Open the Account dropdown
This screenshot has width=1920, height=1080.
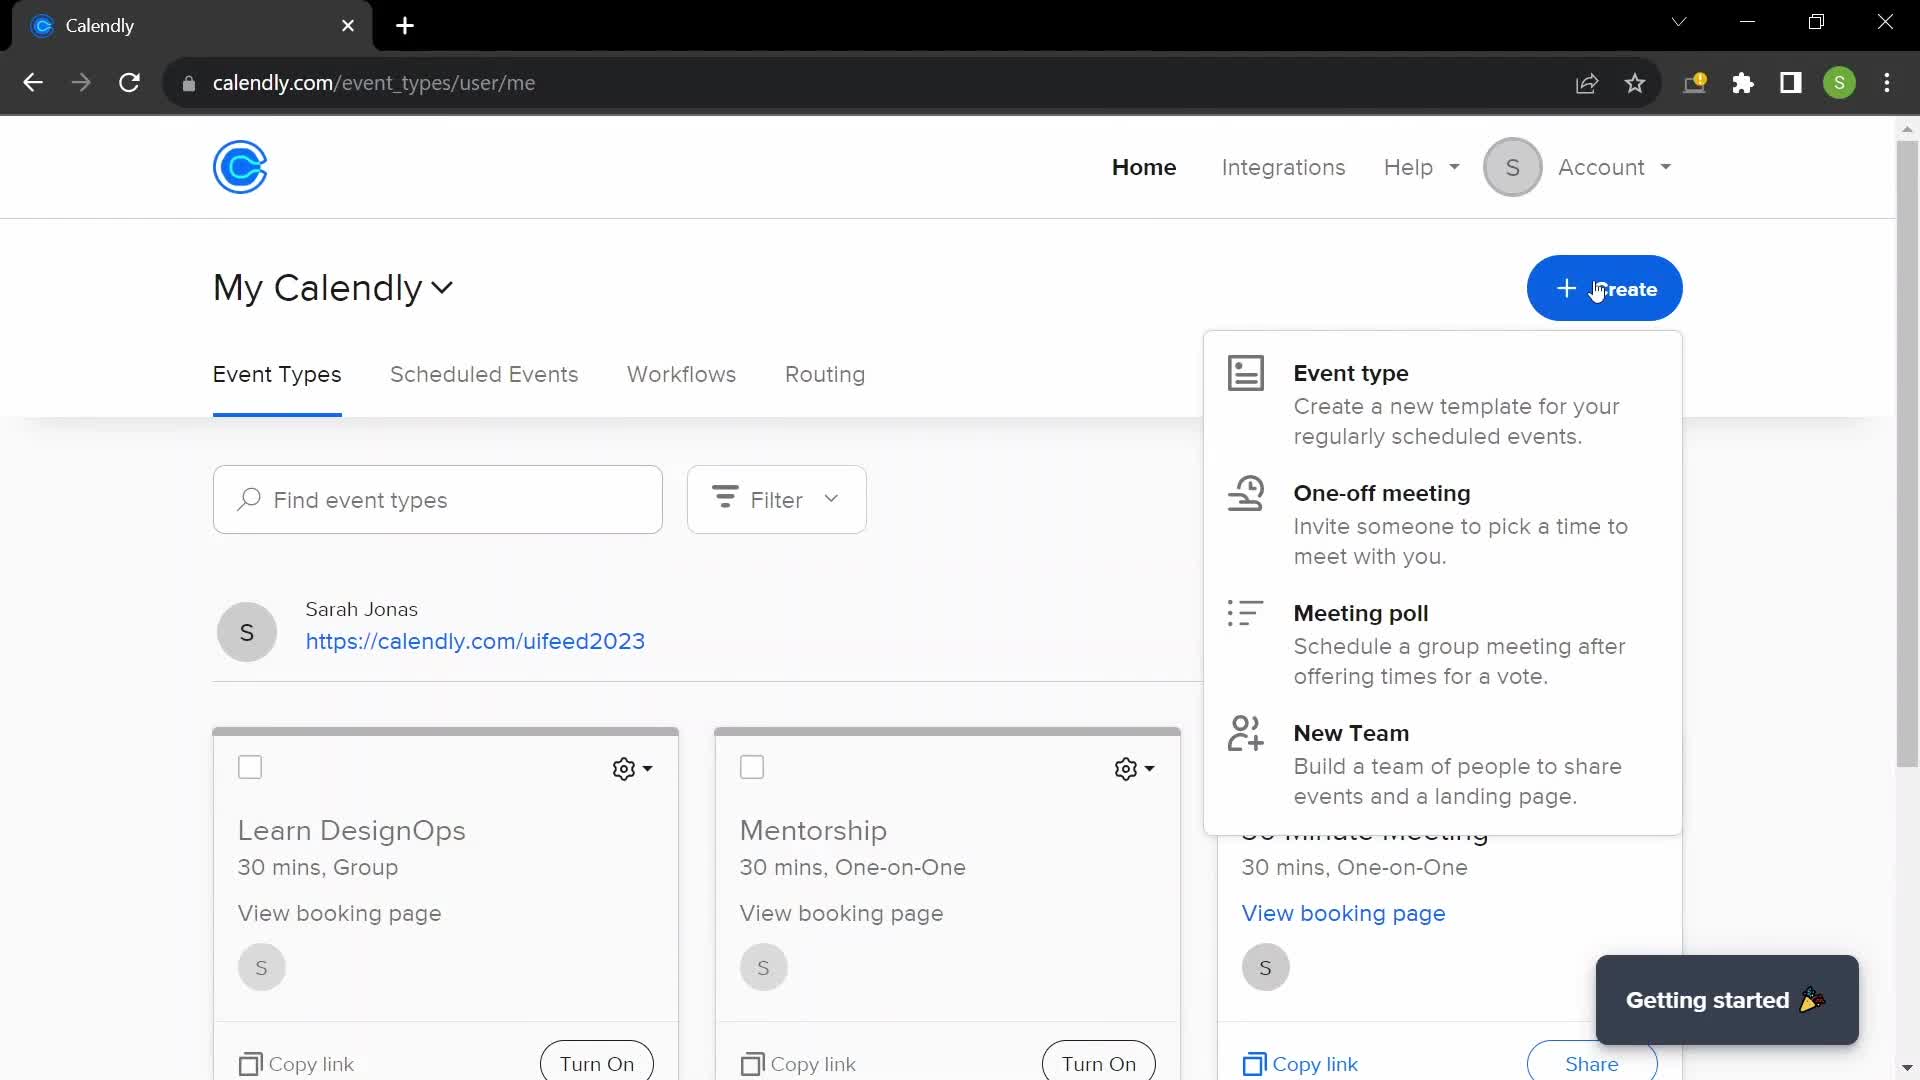1614,167
